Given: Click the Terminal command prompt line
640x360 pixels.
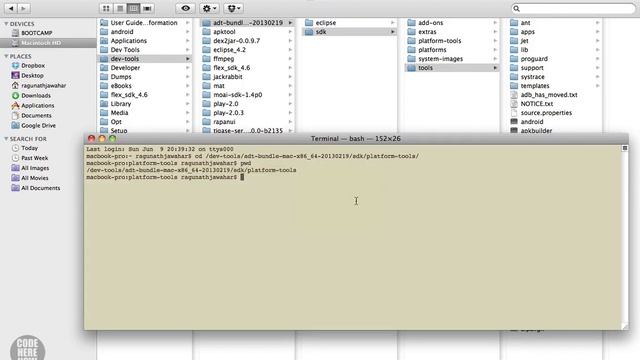Looking at the screenshot, I should point(165,177).
